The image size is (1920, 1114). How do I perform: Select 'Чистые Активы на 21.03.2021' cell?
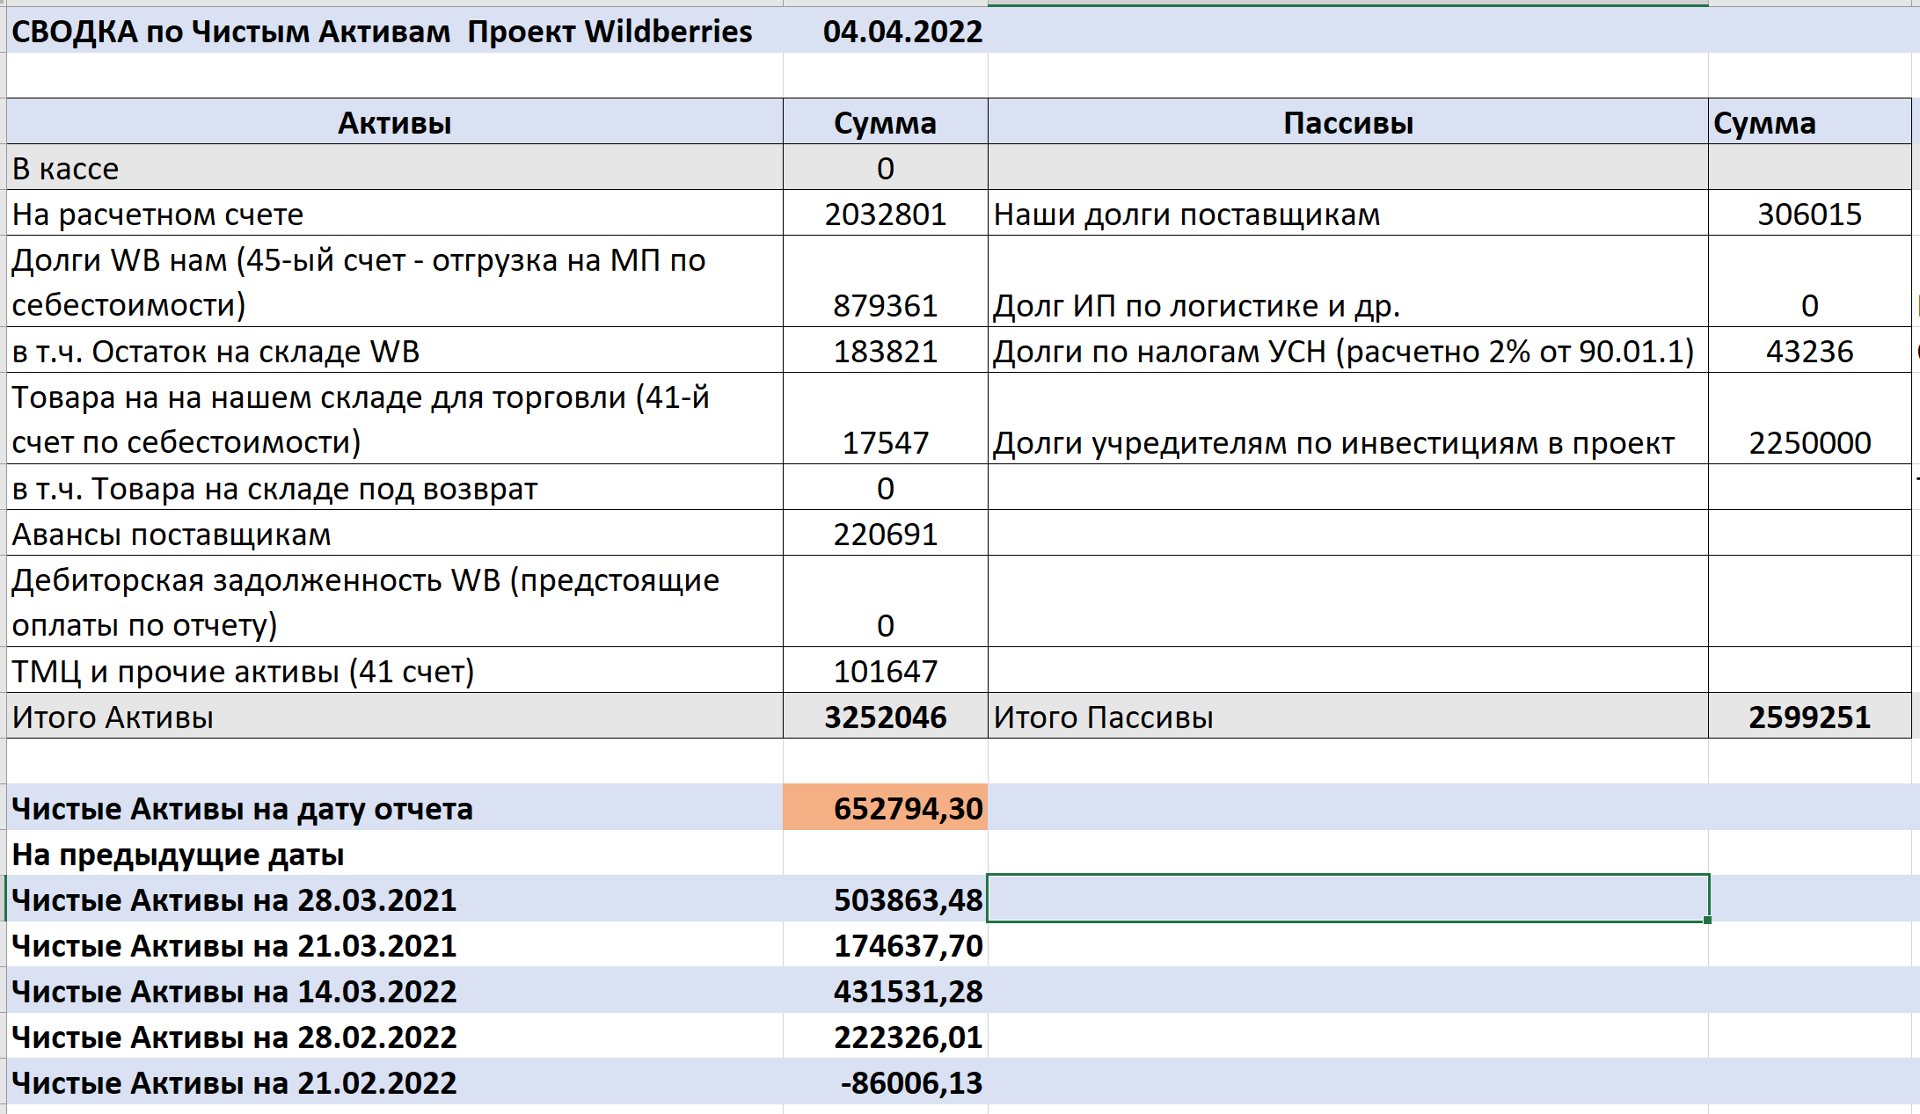[x=395, y=945]
